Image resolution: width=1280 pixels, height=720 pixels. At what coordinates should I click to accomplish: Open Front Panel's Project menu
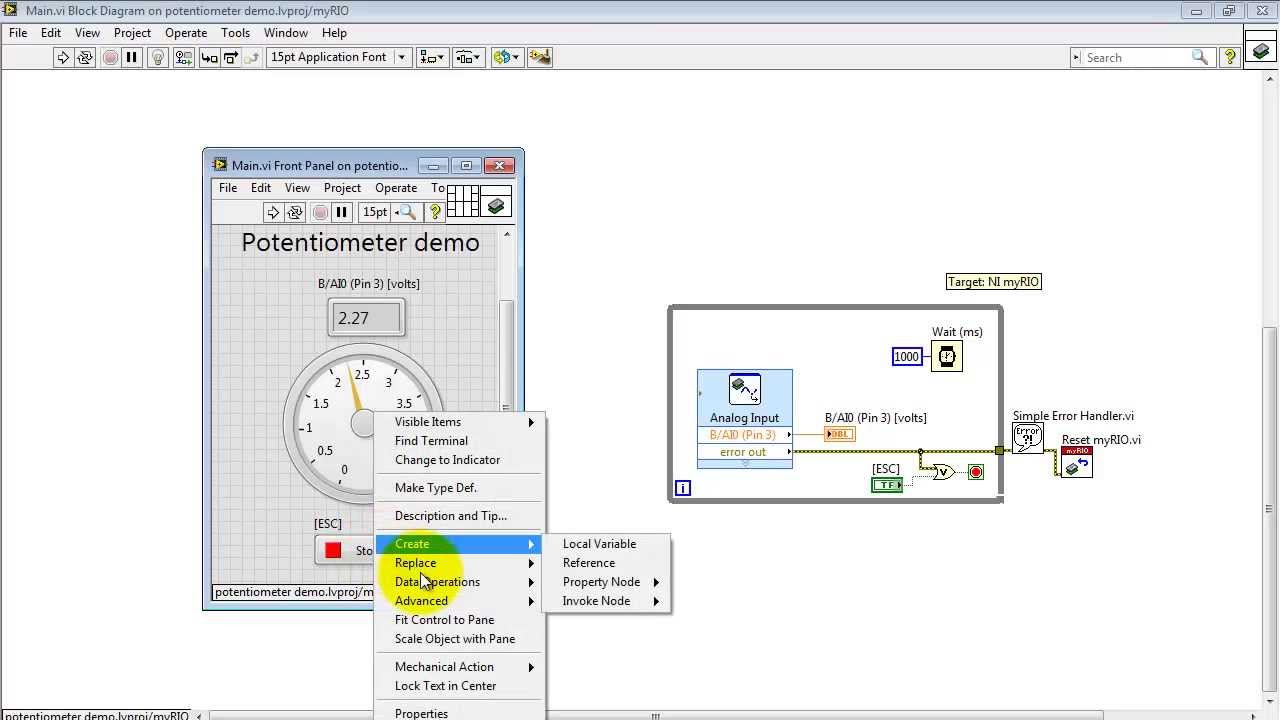[342, 187]
